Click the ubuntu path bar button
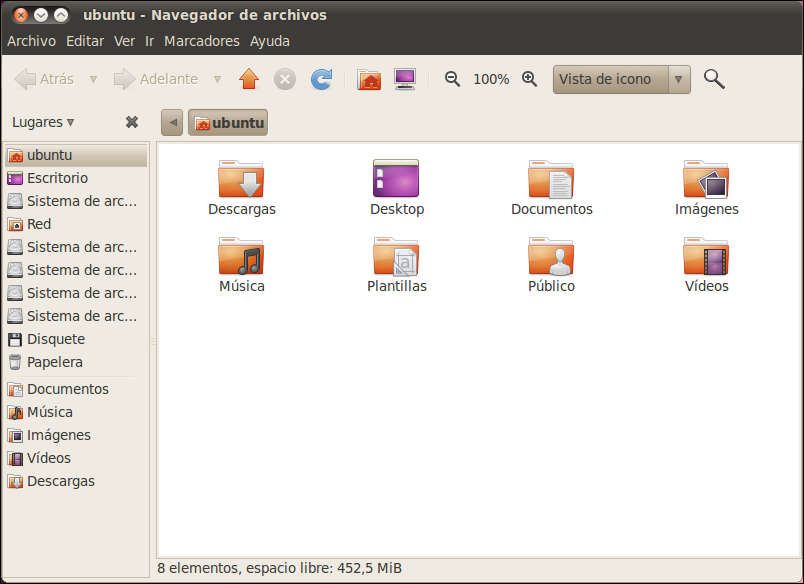The width and height of the screenshot is (804, 584). coord(228,123)
